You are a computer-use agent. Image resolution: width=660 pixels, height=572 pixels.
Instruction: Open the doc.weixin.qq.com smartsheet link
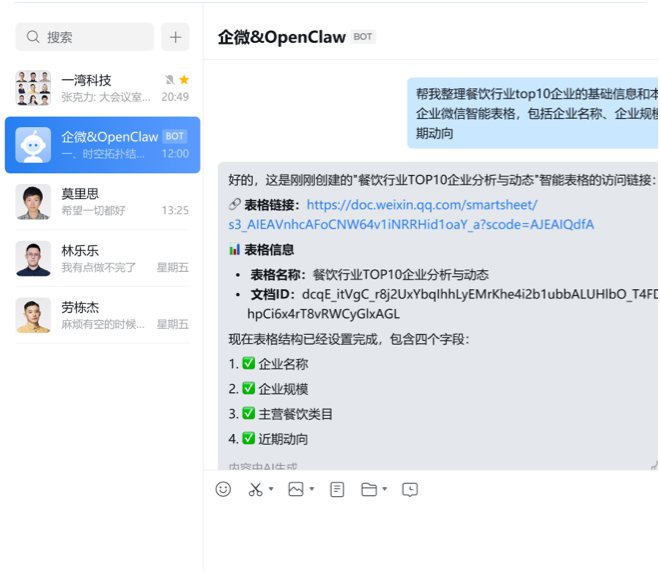point(411,215)
